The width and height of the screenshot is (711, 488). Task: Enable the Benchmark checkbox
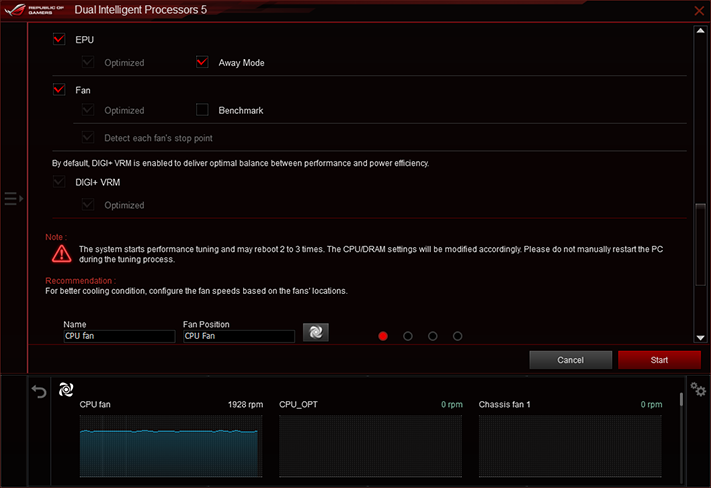tap(202, 110)
